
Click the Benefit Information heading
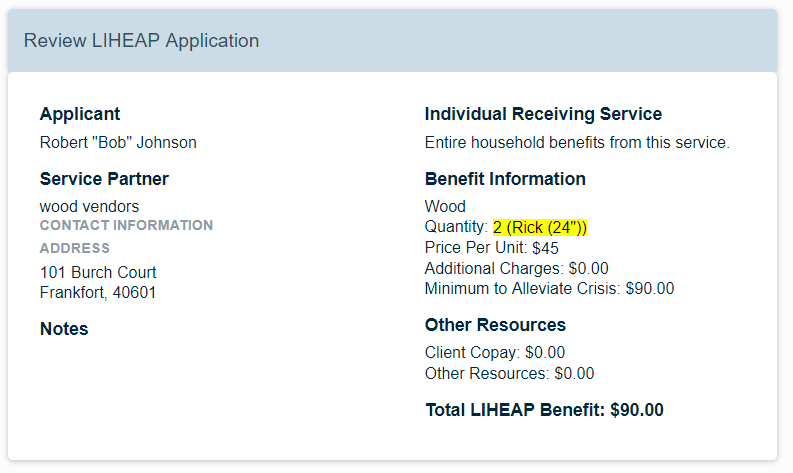[505, 179]
